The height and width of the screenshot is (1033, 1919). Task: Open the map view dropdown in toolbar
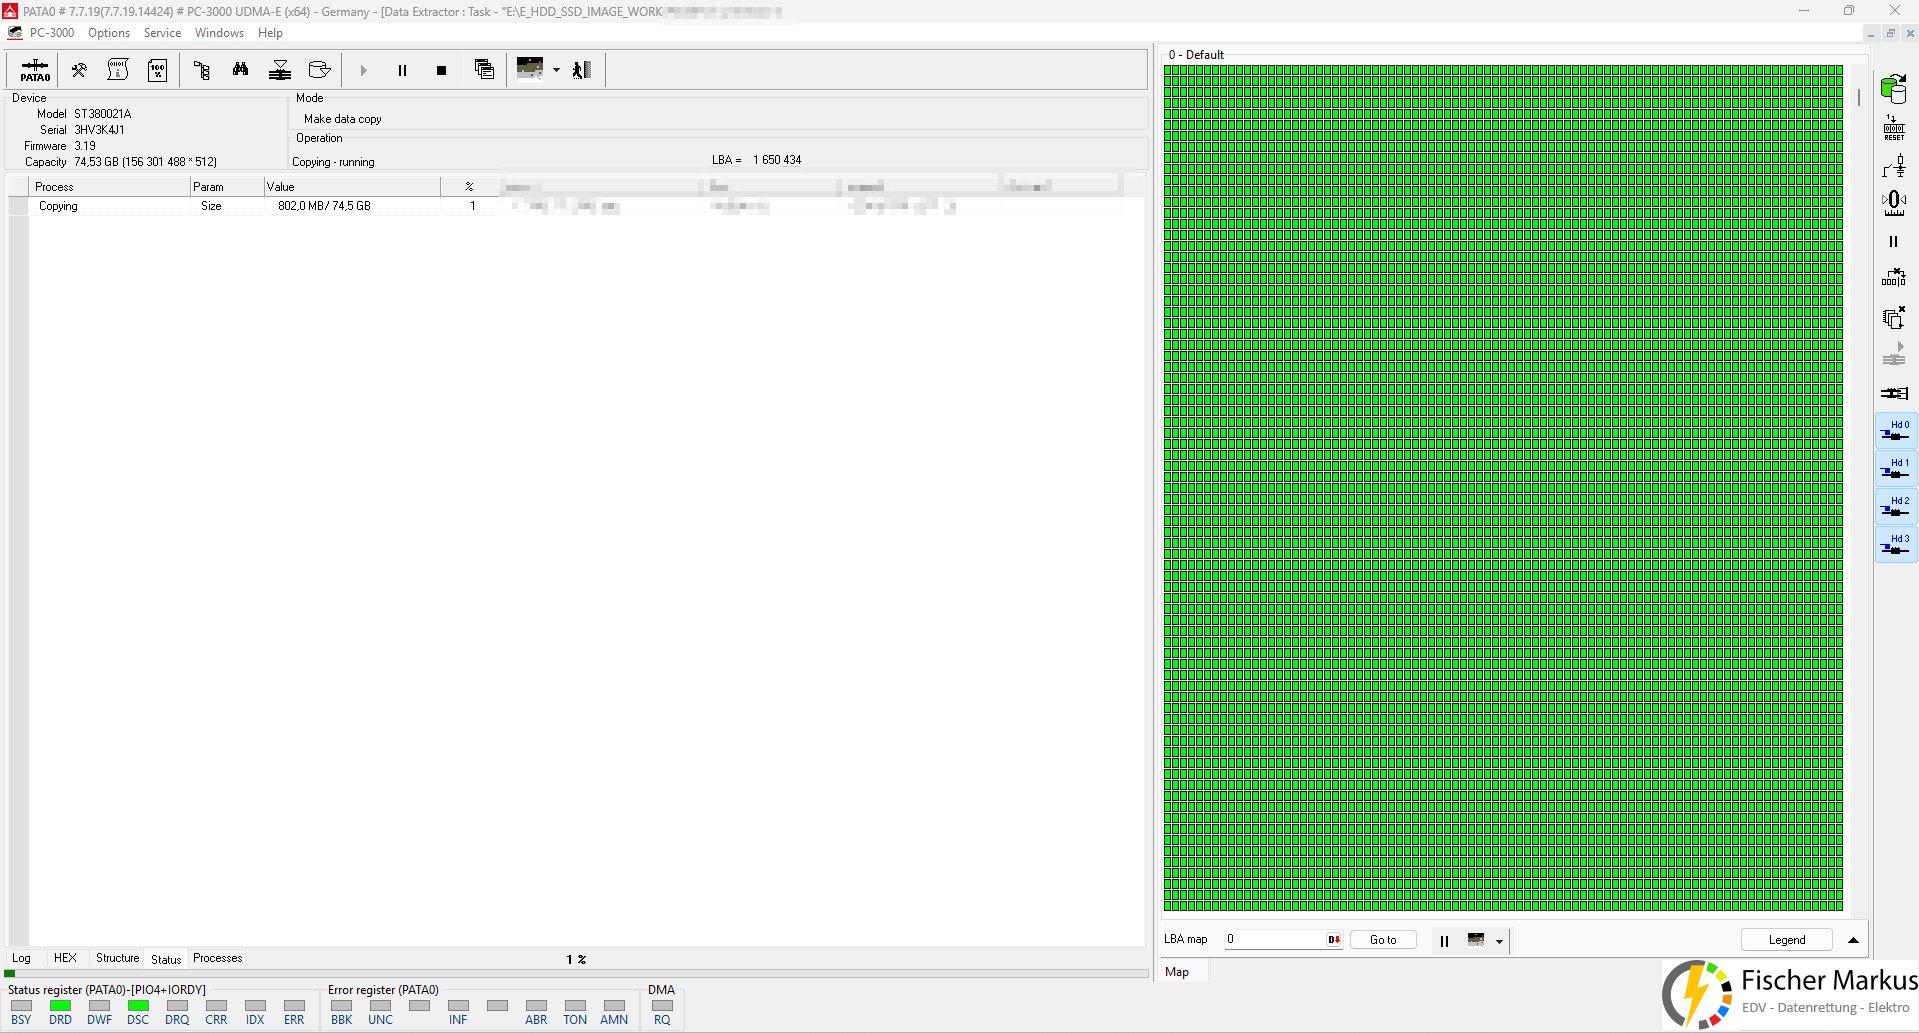pyautogui.click(x=556, y=70)
